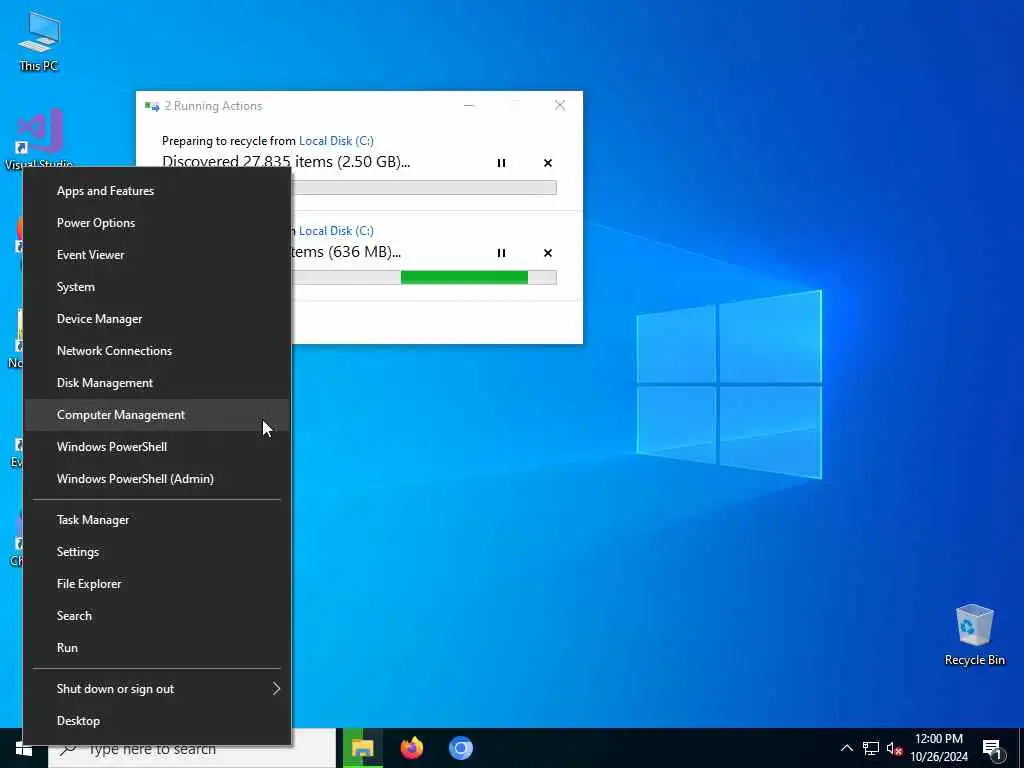Viewport: 1024px width, 768px height.
Task: Open Settings from the menu
Action: [157, 552]
